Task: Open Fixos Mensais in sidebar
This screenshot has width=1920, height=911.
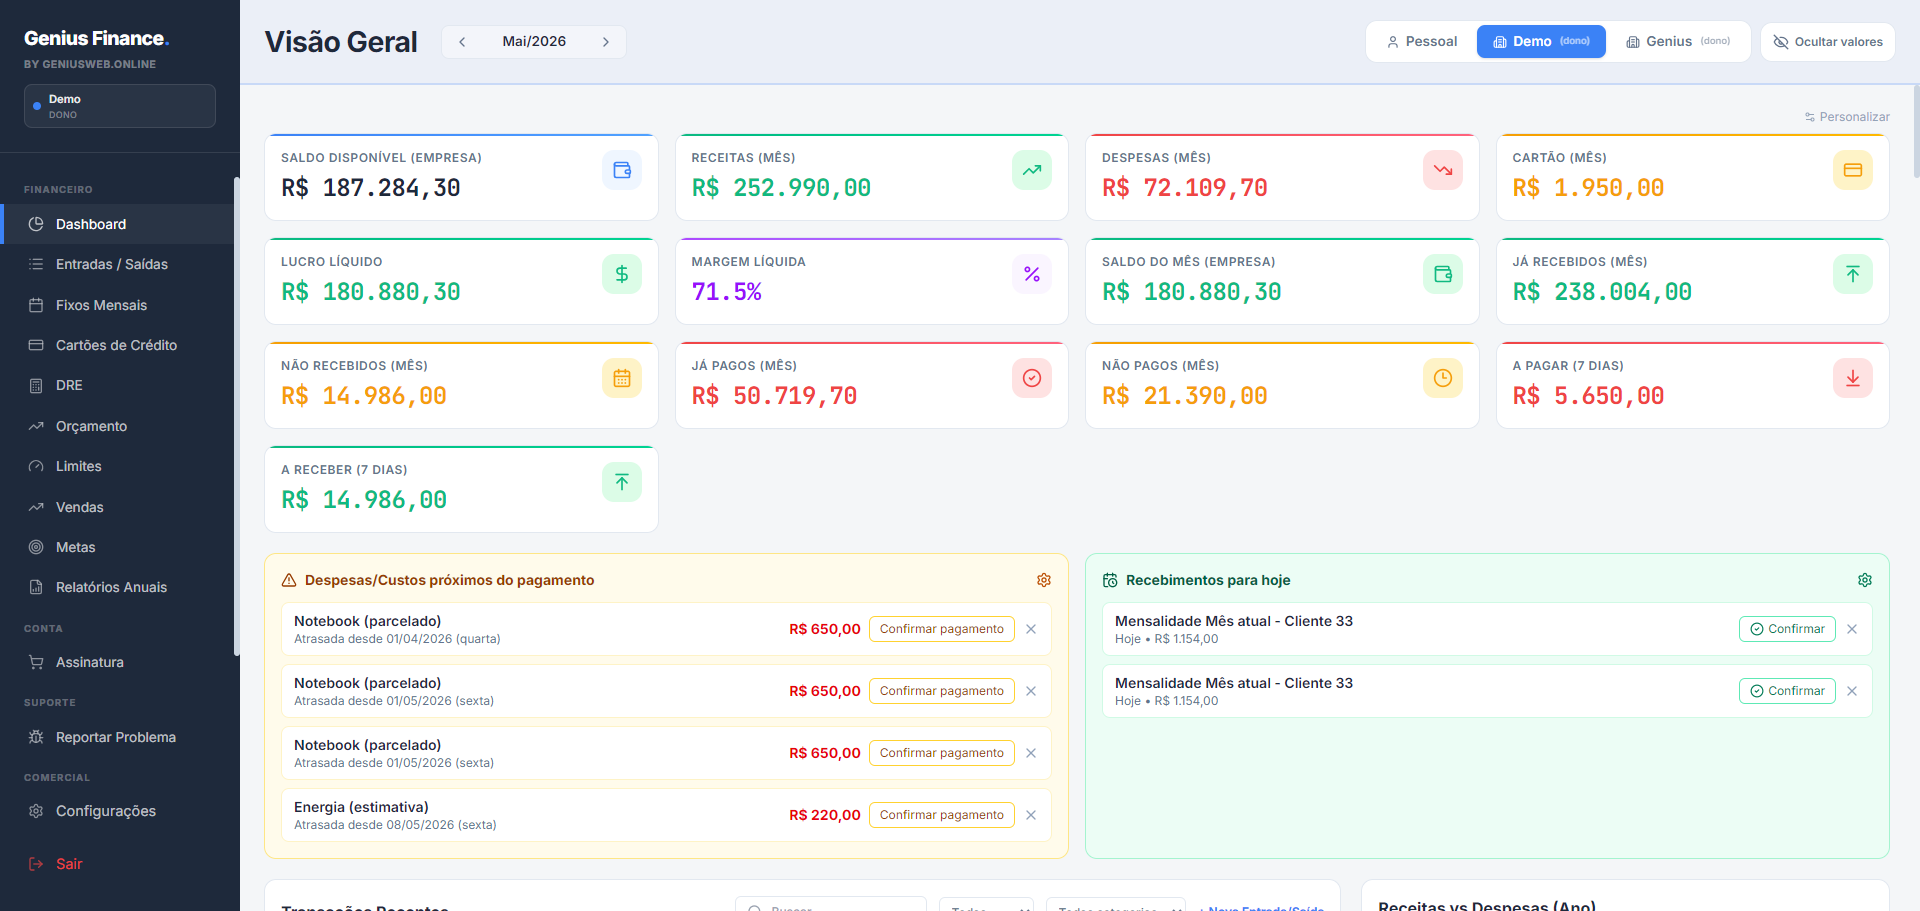Action: tap(118, 305)
